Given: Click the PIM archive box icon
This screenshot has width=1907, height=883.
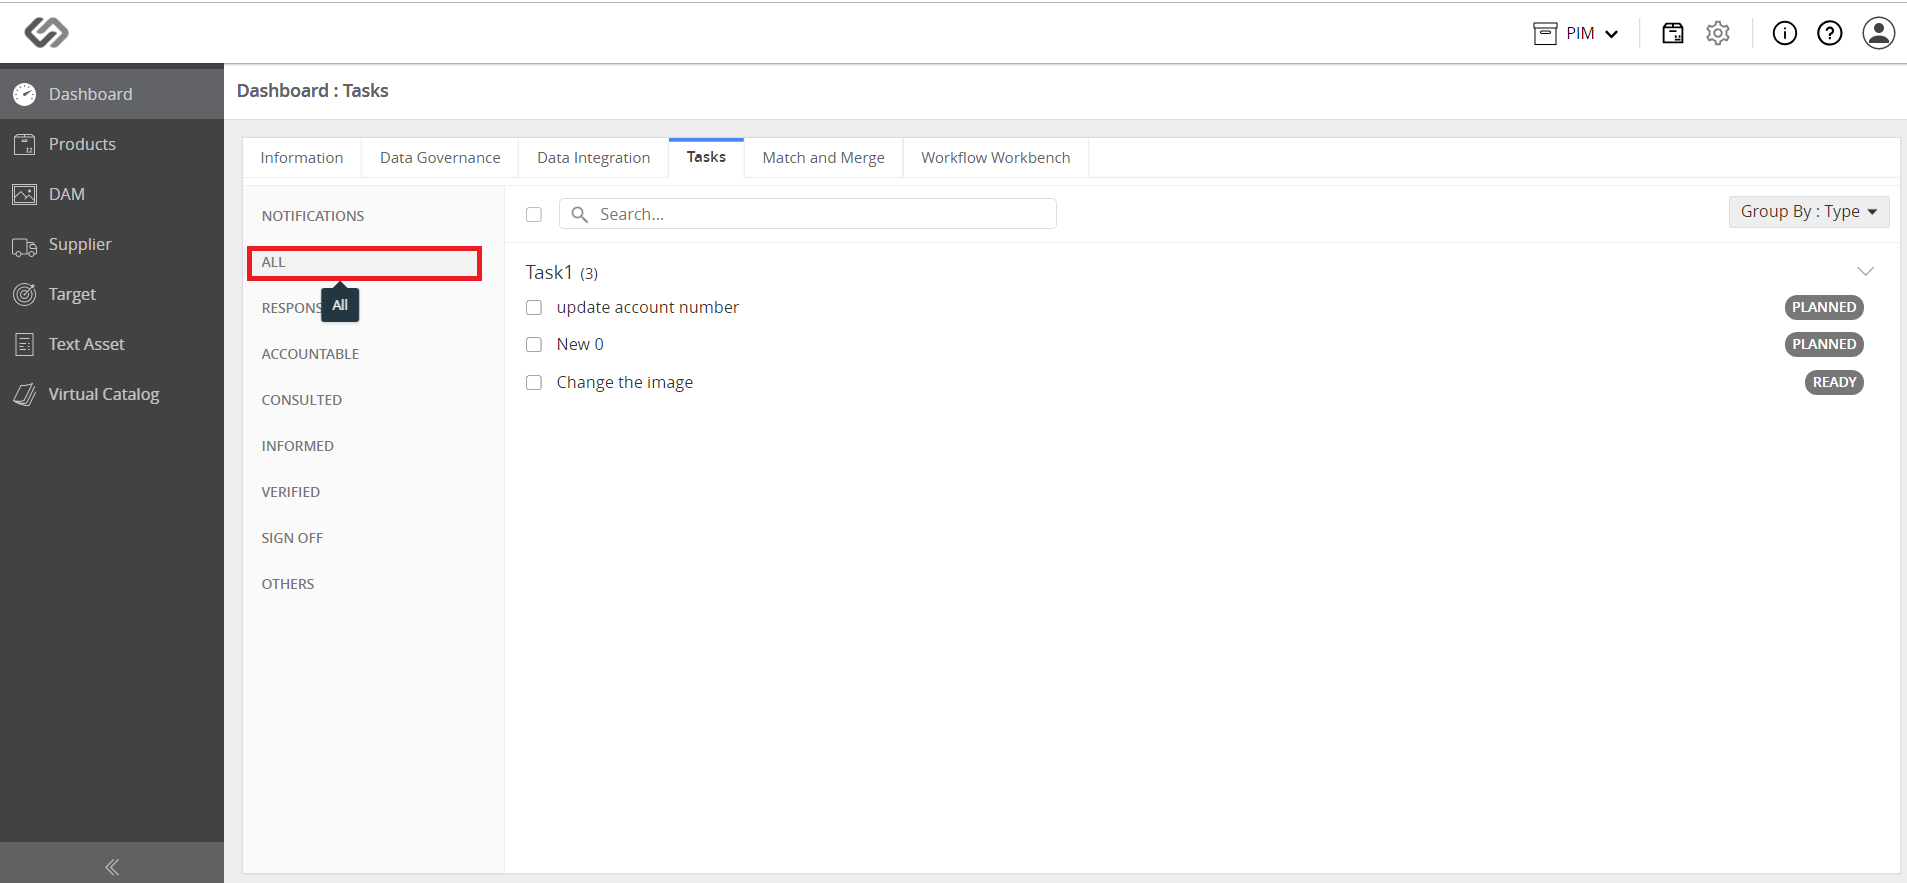Looking at the screenshot, I should [1545, 33].
